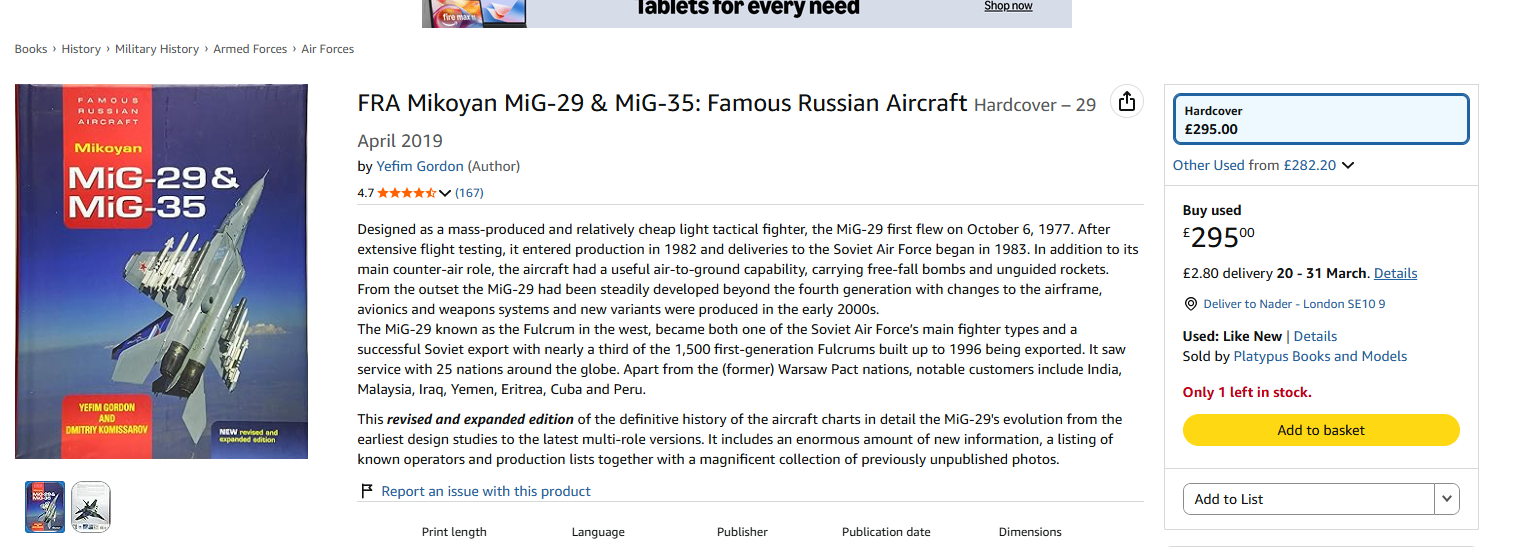Expand the rating breakdown chevron

pyautogui.click(x=446, y=193)
